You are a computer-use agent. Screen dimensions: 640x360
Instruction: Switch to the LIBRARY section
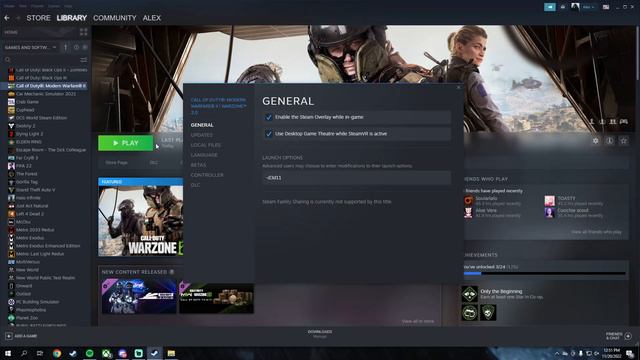click(x=71, y=18)
